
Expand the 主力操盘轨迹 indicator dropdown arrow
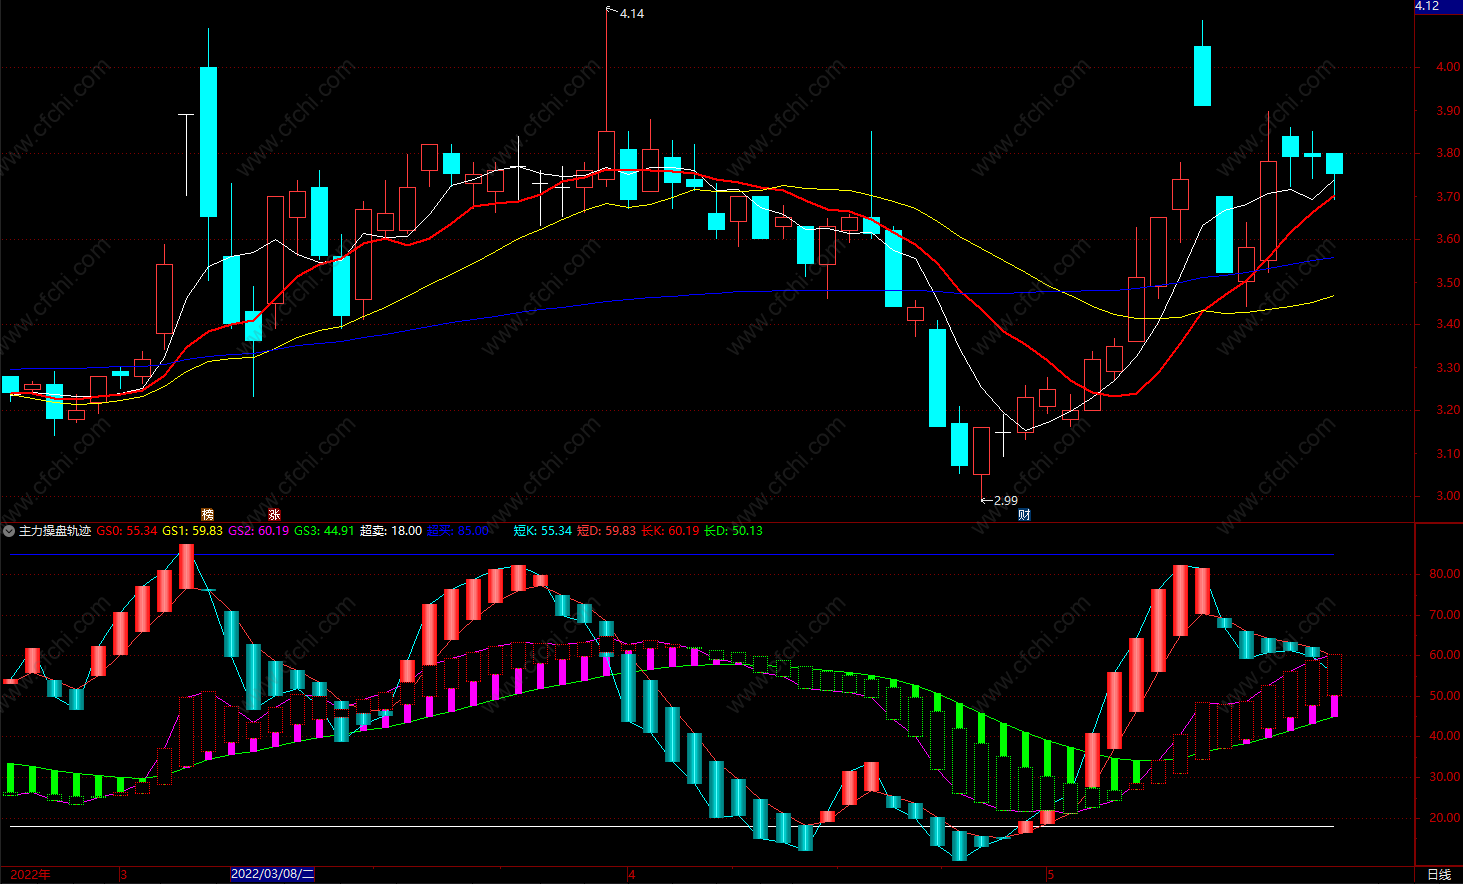click(x=9, y=531)
